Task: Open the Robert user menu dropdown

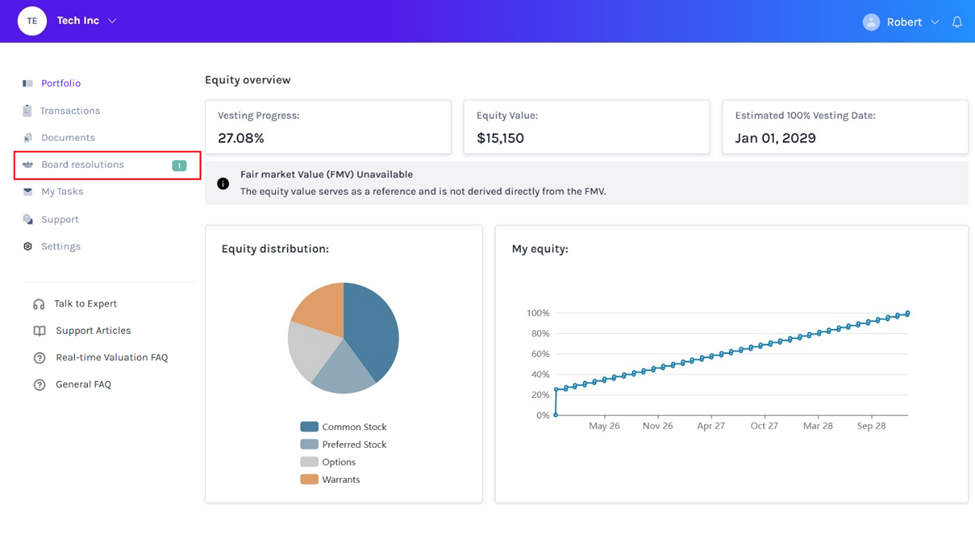Action: point(935,22)
